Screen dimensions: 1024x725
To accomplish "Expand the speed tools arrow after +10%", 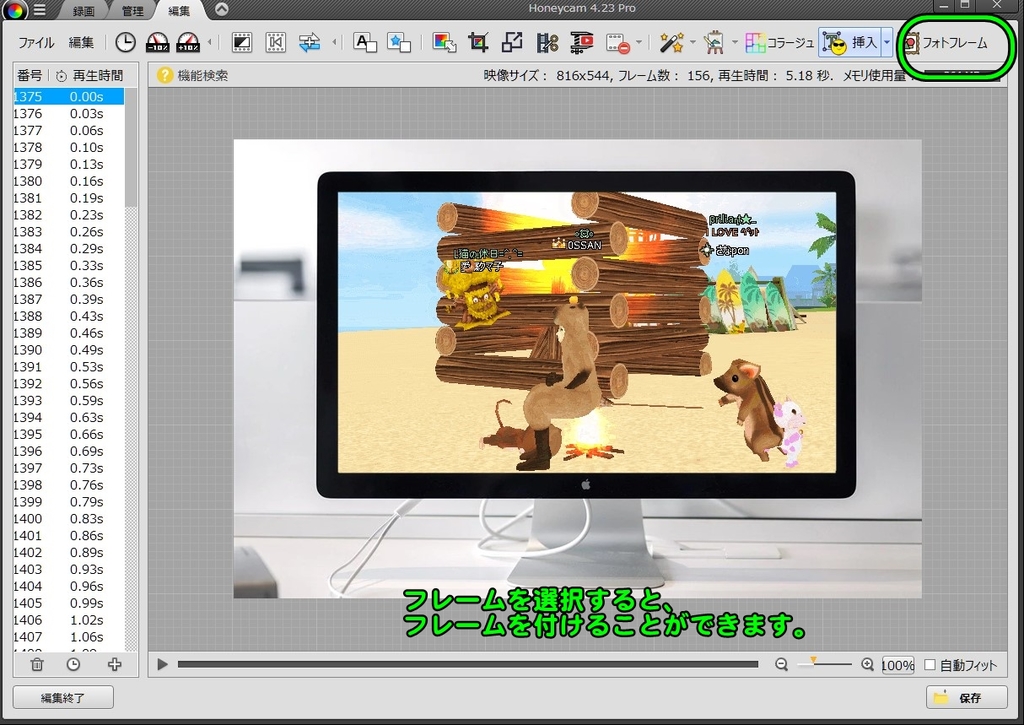I will click(210, 42).
